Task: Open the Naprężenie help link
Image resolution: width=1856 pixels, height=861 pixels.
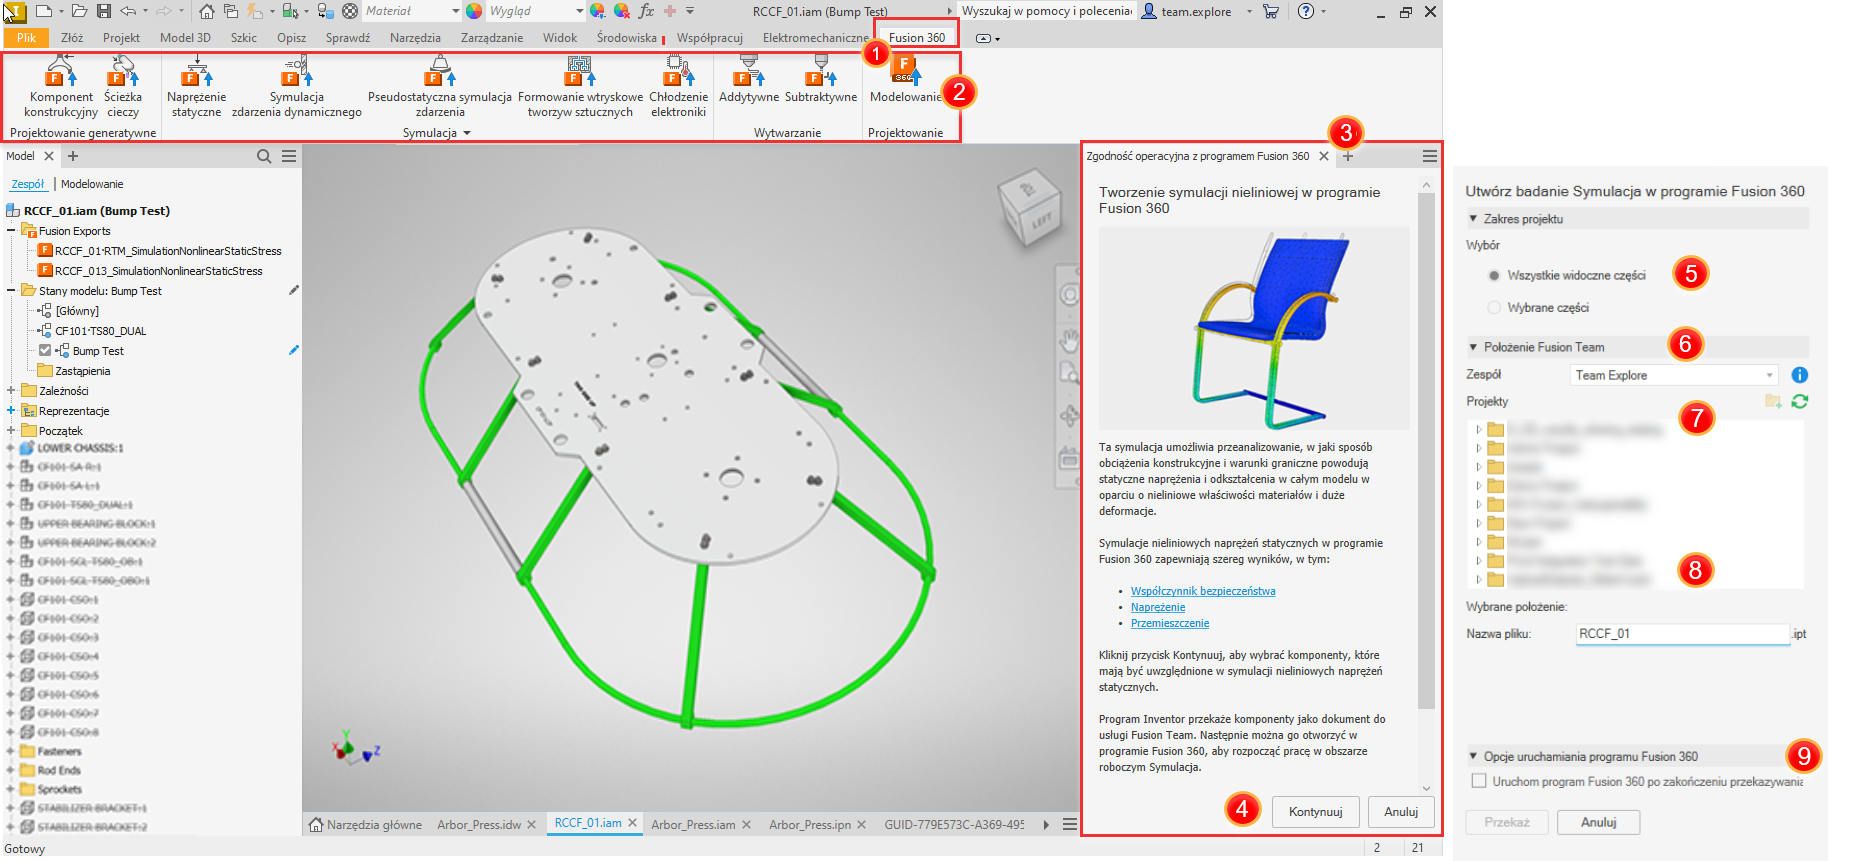Action: click(1158, 607)
